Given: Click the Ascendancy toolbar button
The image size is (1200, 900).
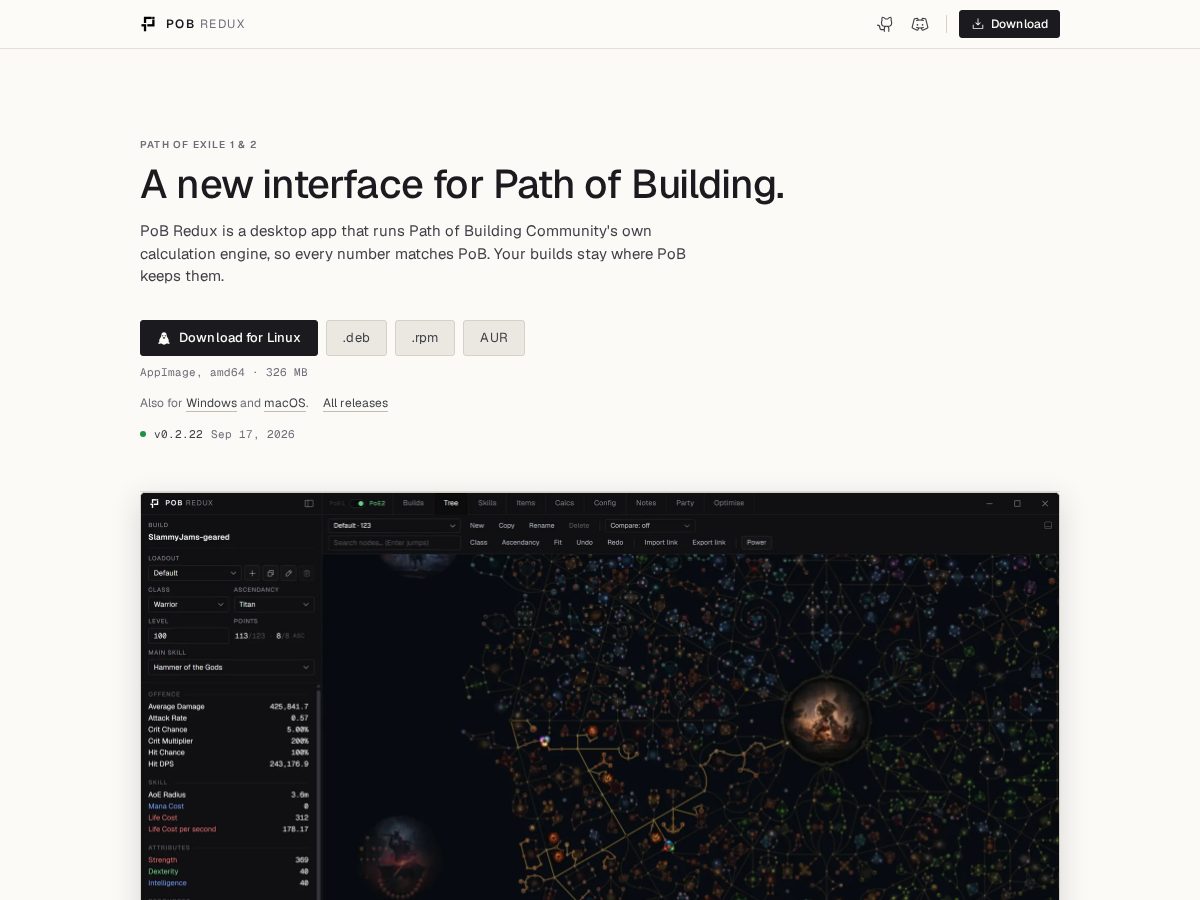Looking at the screenshot, I should pyautogui.click(x=520, y=543).
